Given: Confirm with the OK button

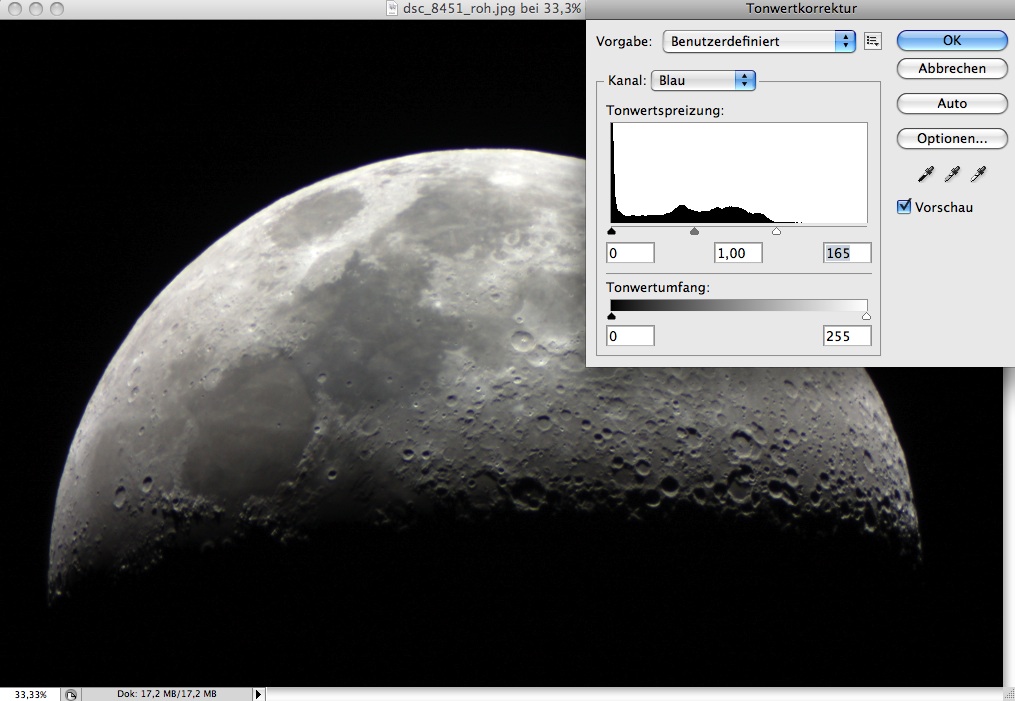Looking at the screenshot, I should pyautogui.click(x=952, y=40).
